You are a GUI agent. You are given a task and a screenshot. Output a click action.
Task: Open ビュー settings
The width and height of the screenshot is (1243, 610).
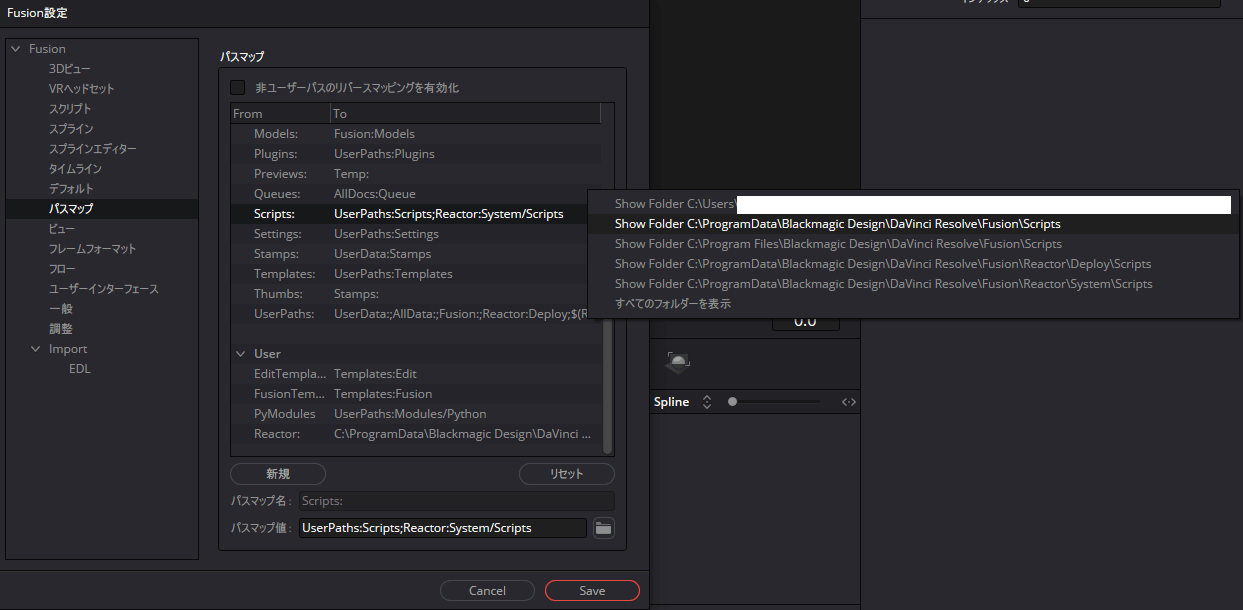(61, 229)
